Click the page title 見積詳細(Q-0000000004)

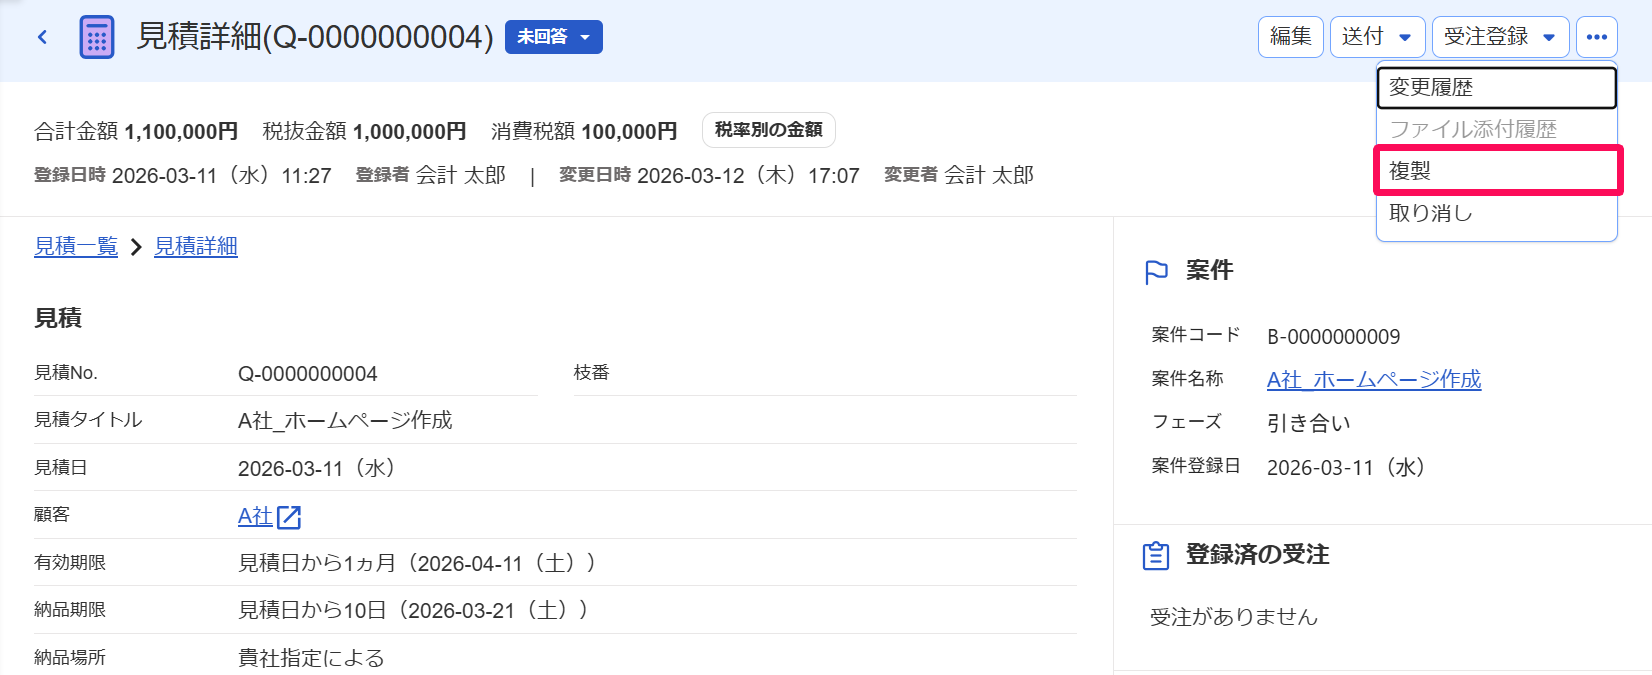point(315,37)
